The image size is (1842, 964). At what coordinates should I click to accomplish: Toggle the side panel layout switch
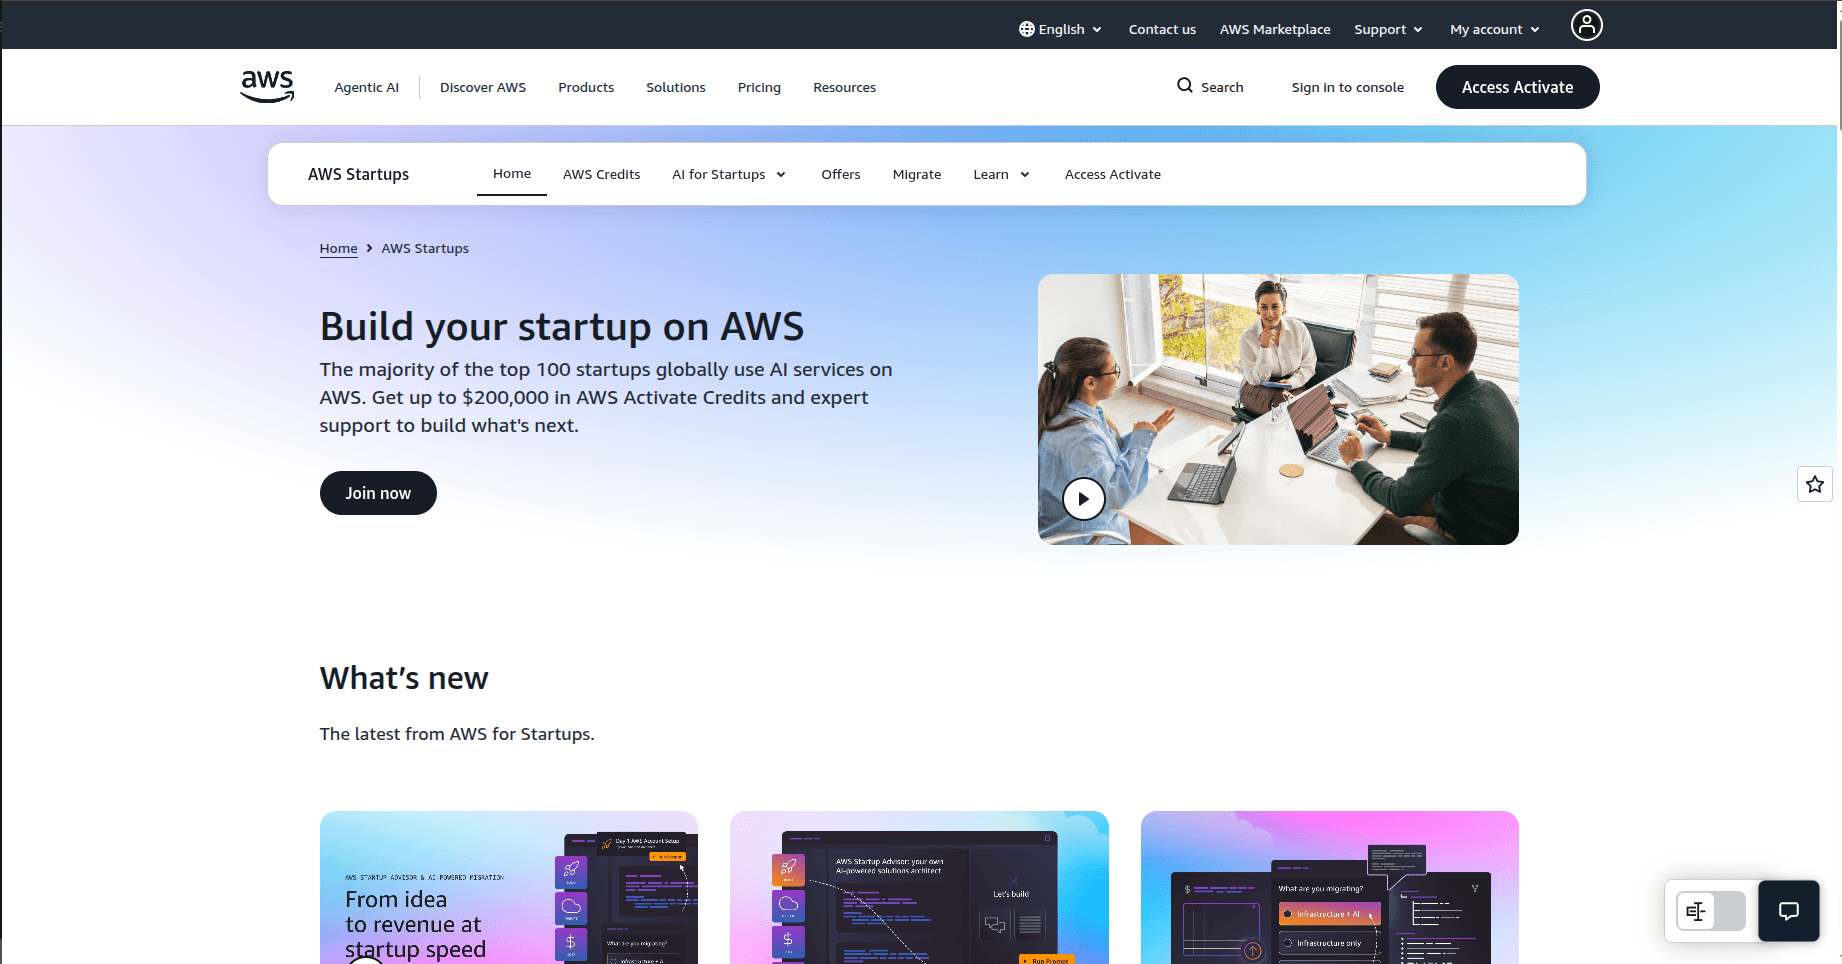click(1711, 911)
